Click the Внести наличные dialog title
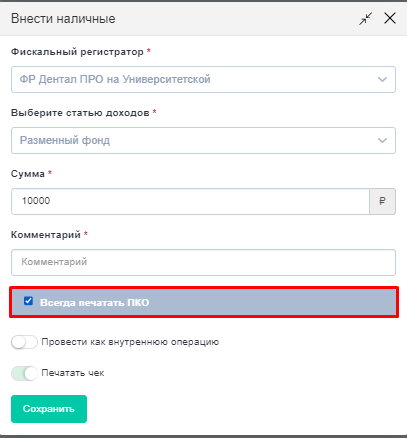This screenshot has width=407, height=438. (63, 19)
